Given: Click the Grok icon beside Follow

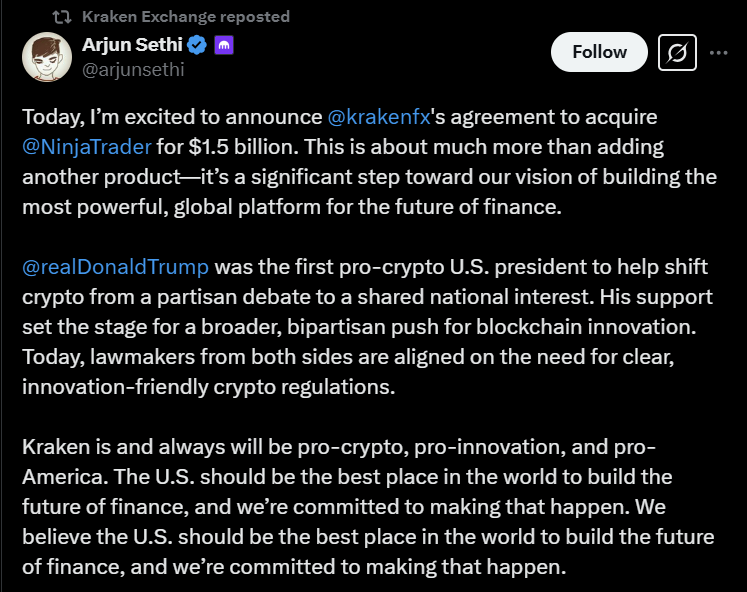Looking at the screenshot, I should (677, 52).
